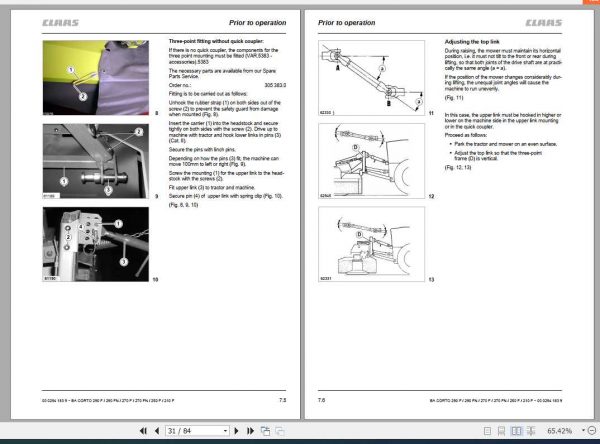600x444 pixels.
Task: Click figure 8 rubber strap photo
Action: (96, 78)
